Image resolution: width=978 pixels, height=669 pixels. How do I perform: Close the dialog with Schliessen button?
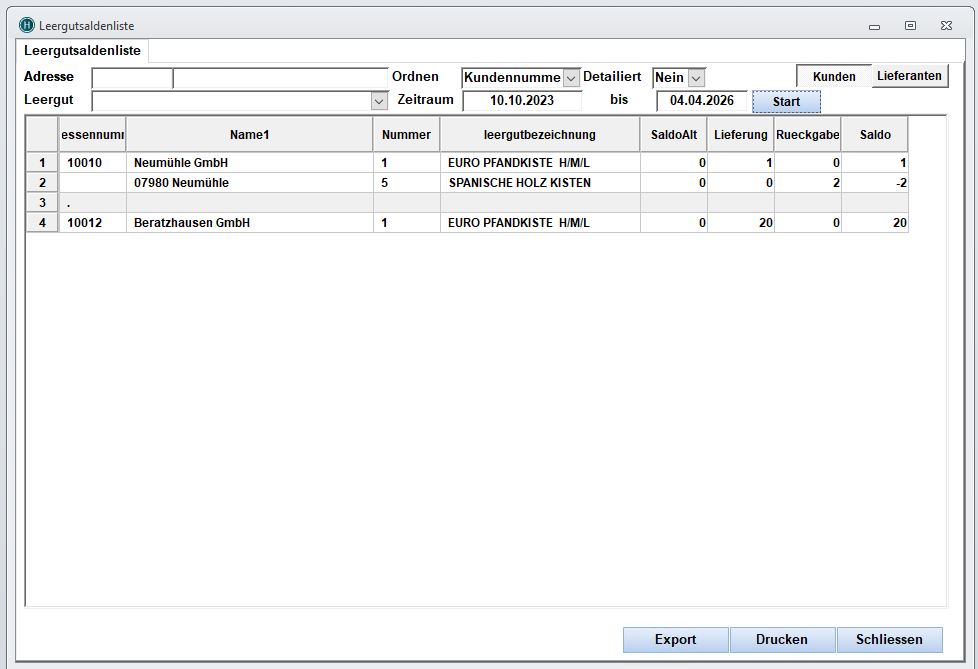(x=888, y=640)
